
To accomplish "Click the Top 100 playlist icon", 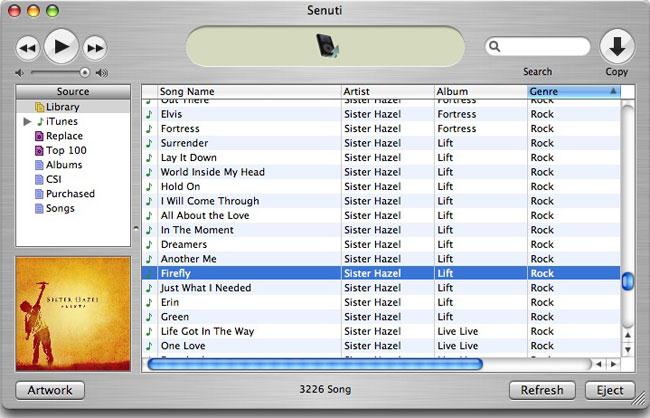I will (39, 151).
